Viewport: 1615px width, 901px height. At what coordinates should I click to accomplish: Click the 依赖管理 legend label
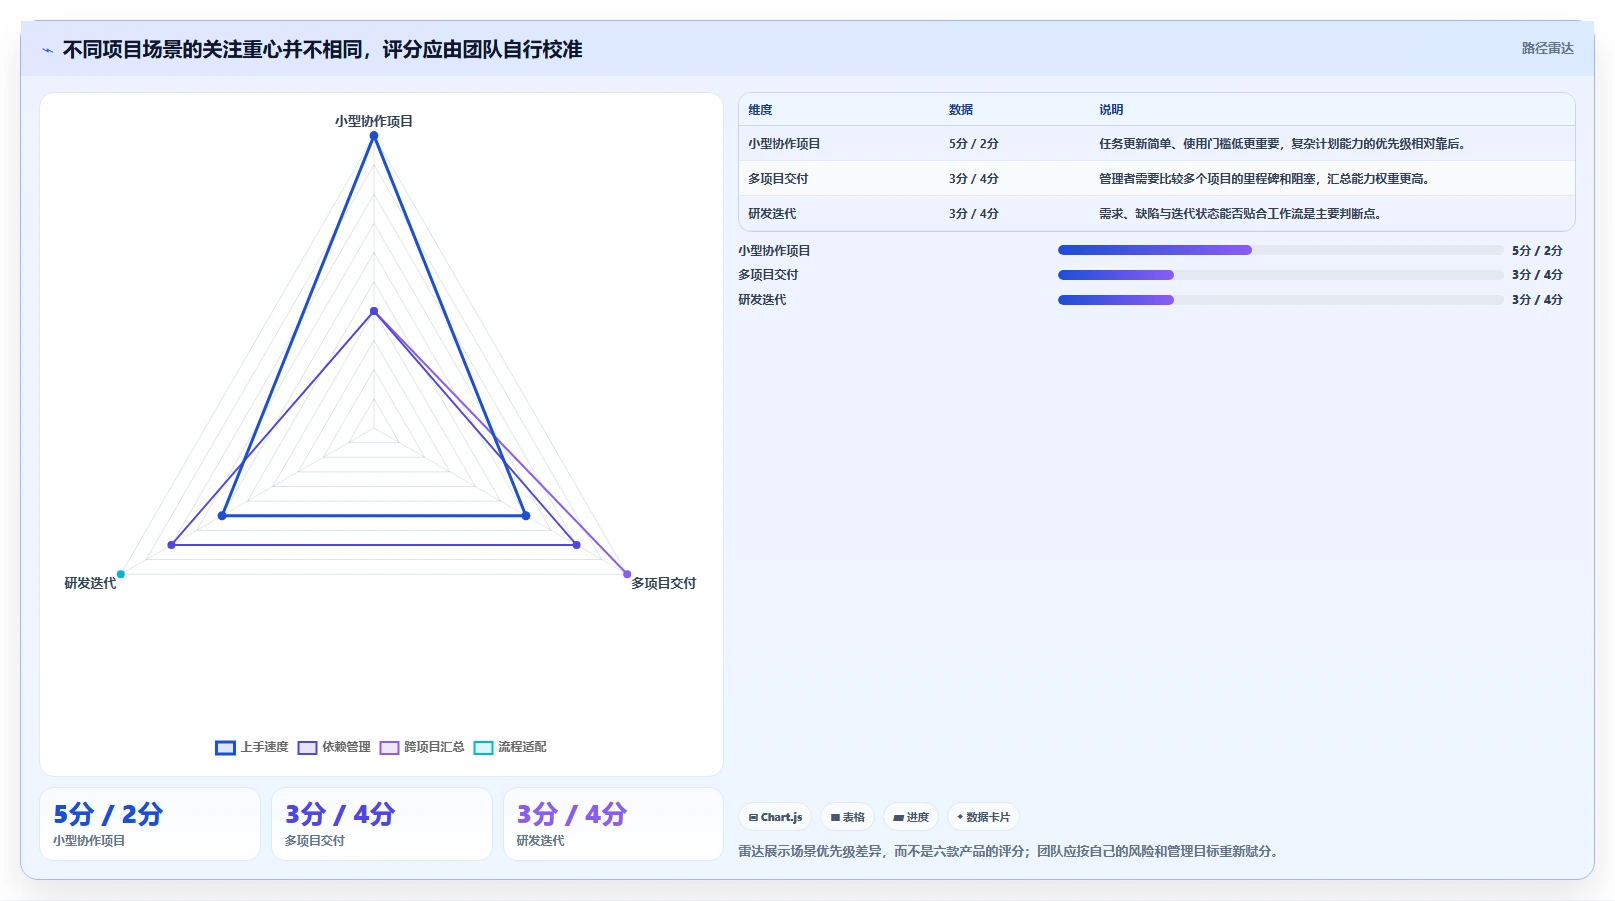(x=346, y=747)
